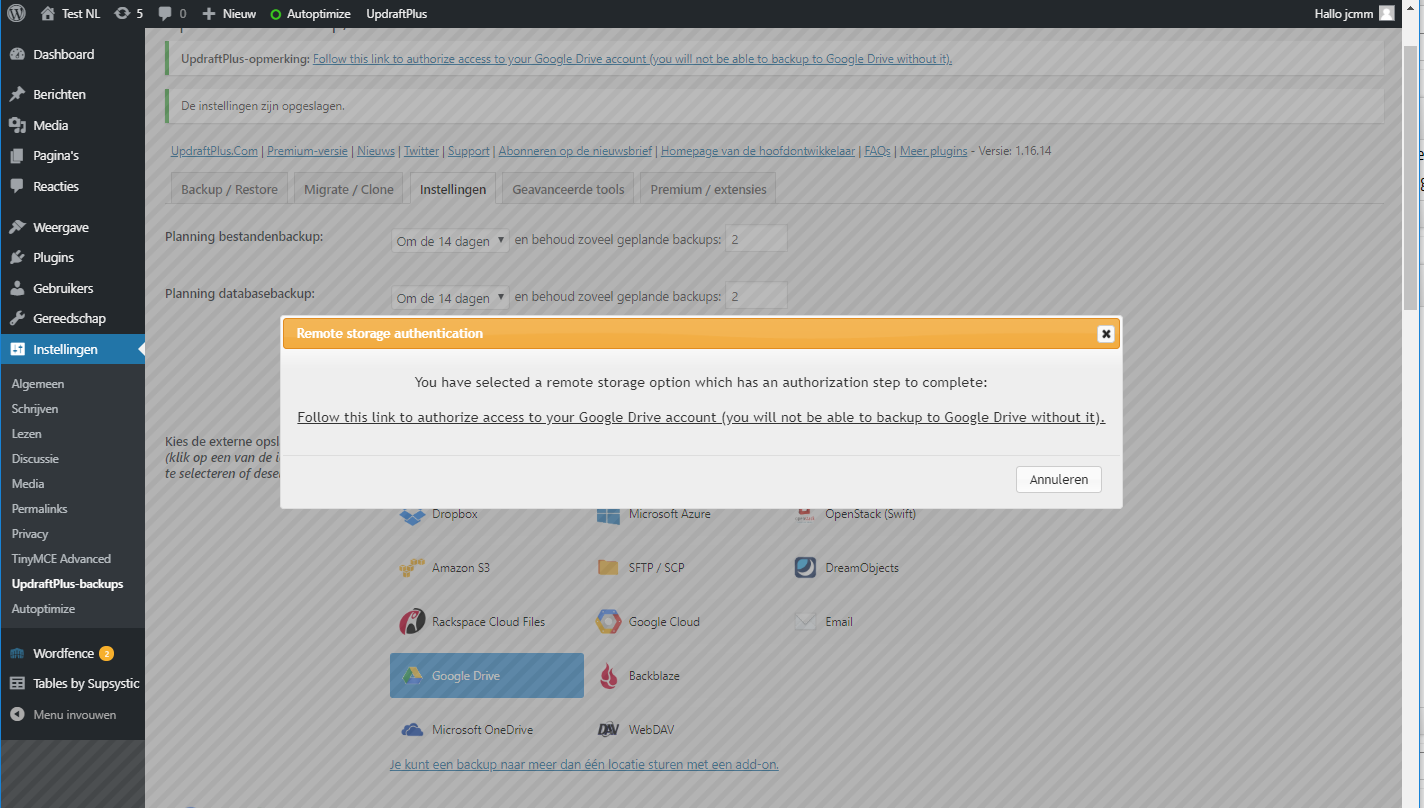Image resolution: width=1424 pixels, height=808 pixels.
Task: Select Rackspace Cloud Files icon
Action: (412, 622)
